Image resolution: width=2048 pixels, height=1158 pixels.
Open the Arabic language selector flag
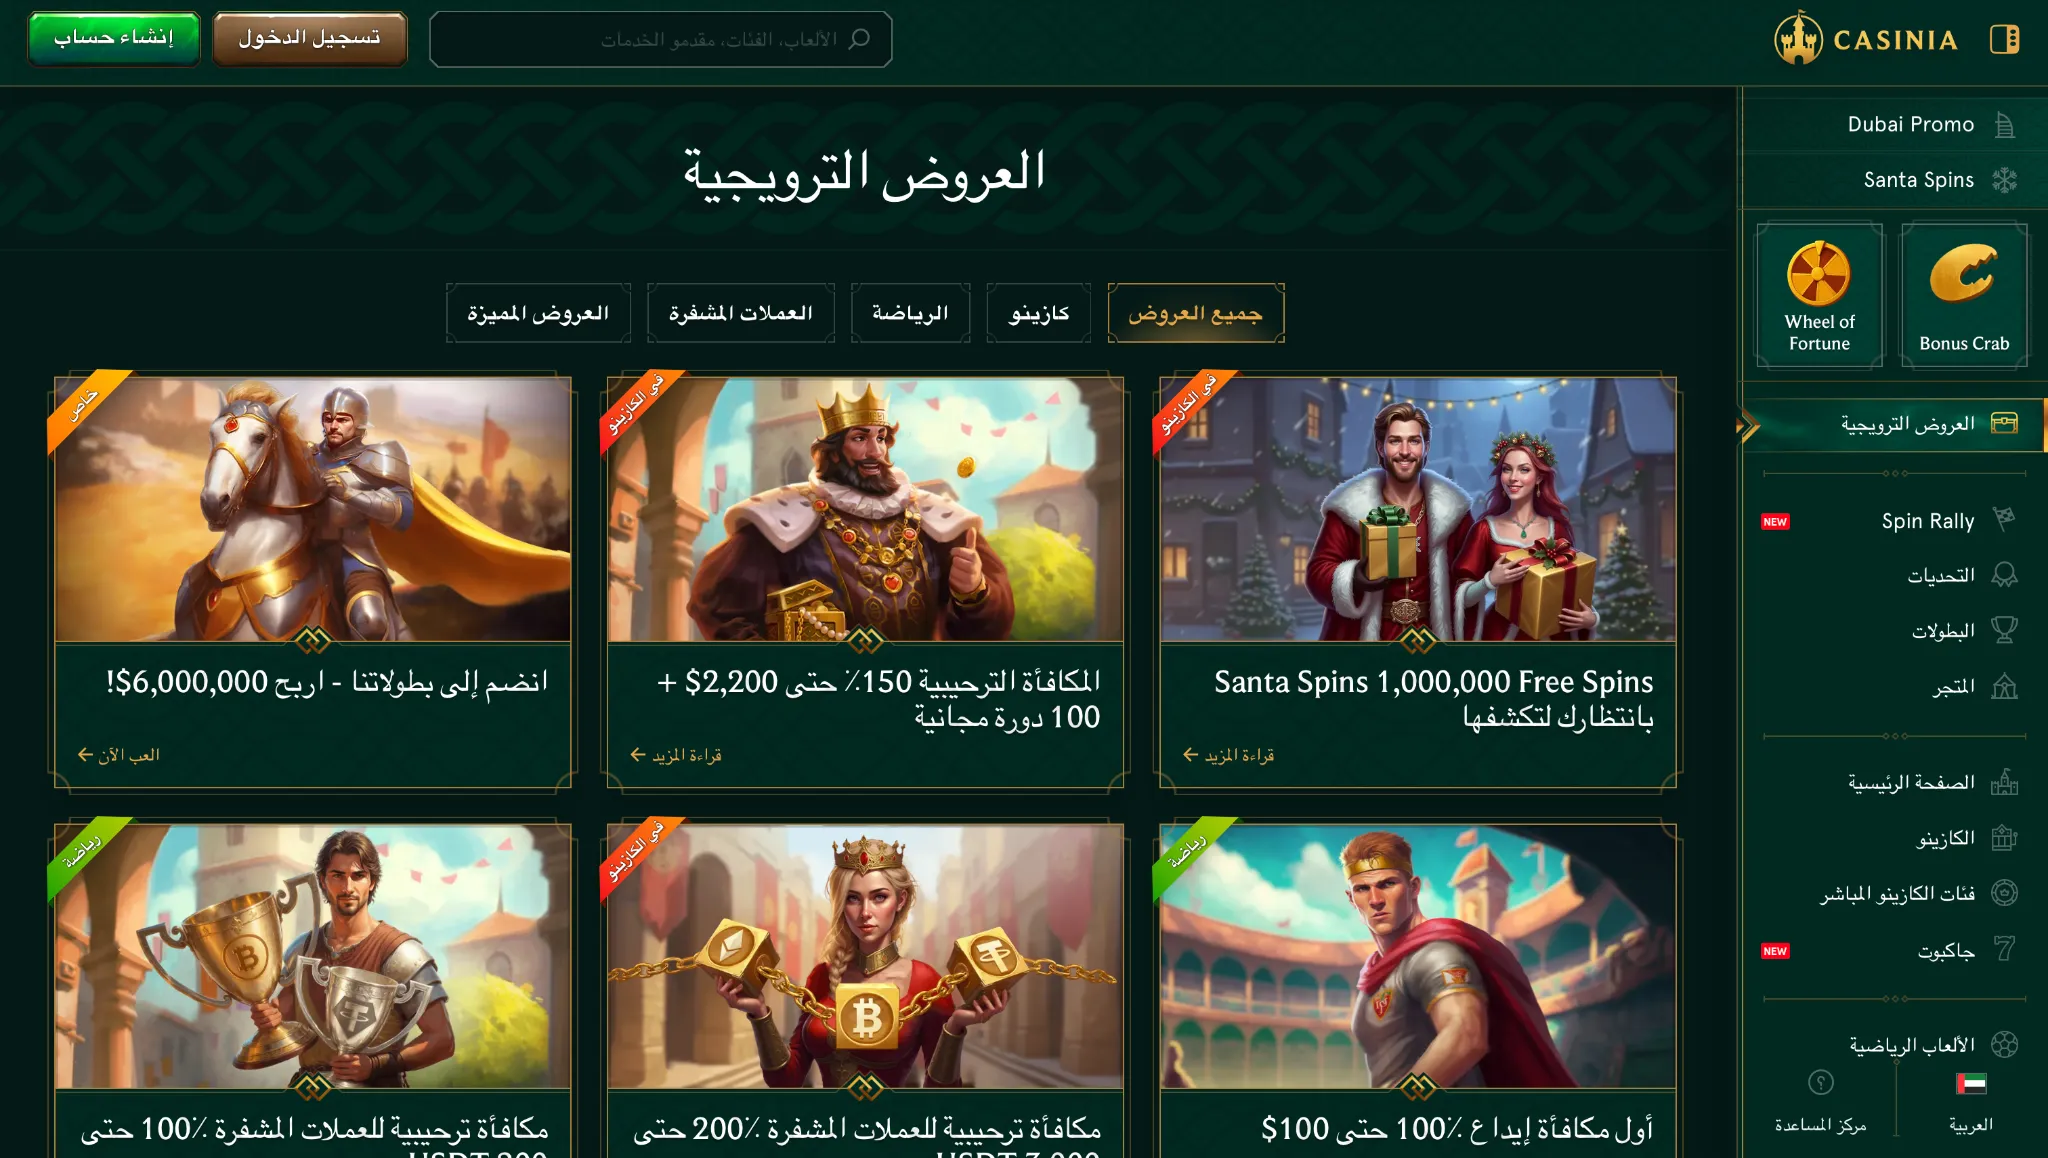point(1971,1084)
